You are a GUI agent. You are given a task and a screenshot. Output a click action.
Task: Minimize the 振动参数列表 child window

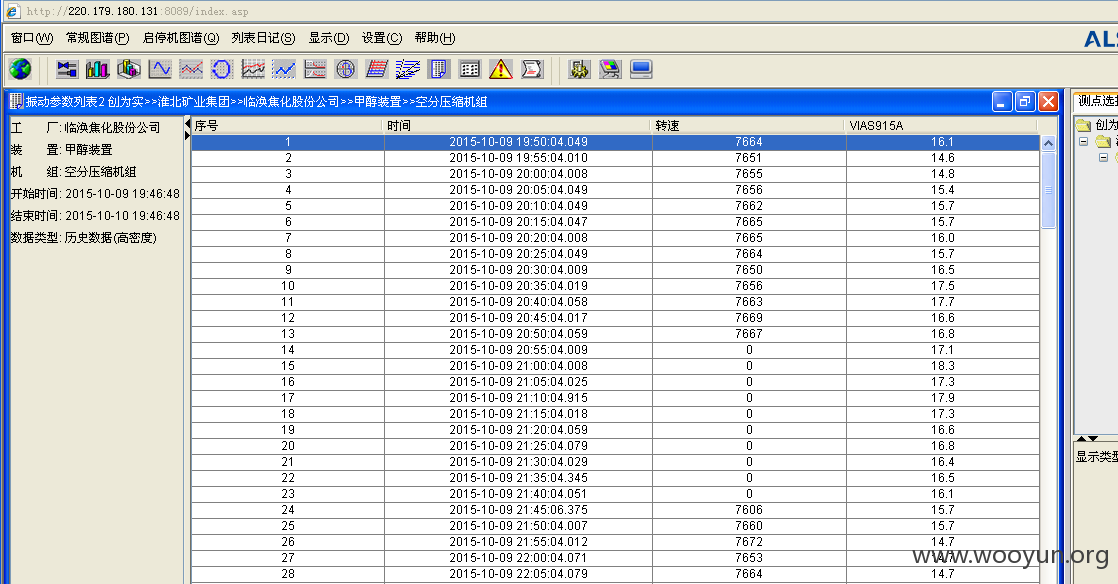pos(1002,102)
